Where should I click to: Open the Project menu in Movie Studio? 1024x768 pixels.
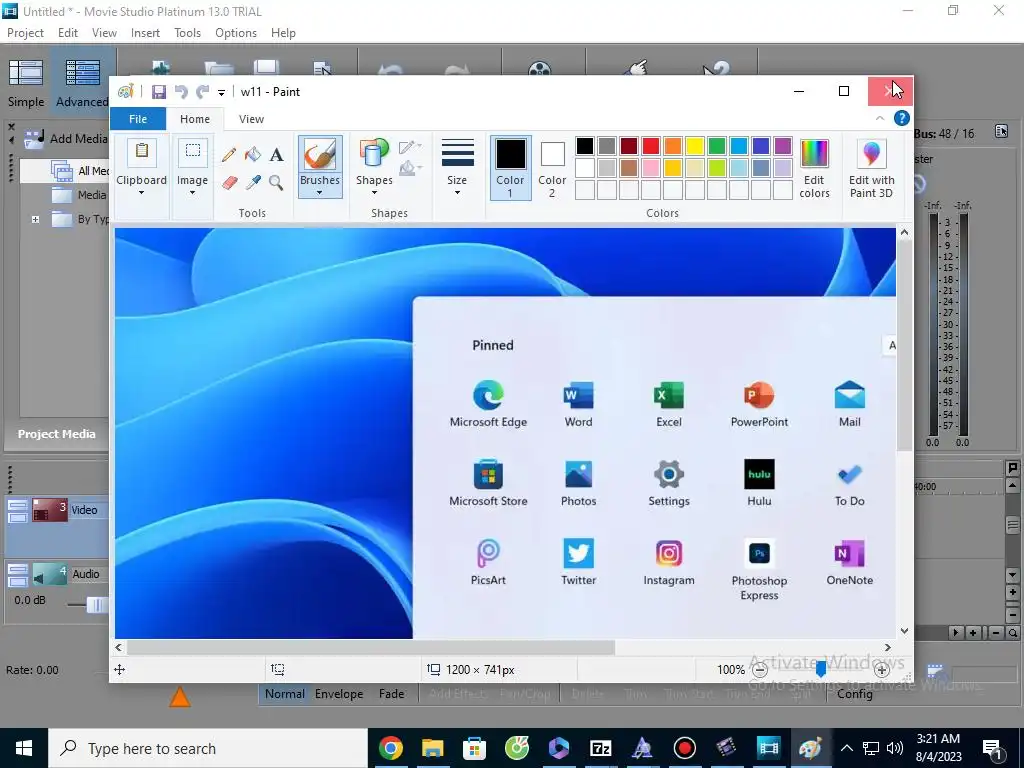[x=25, y=33]
